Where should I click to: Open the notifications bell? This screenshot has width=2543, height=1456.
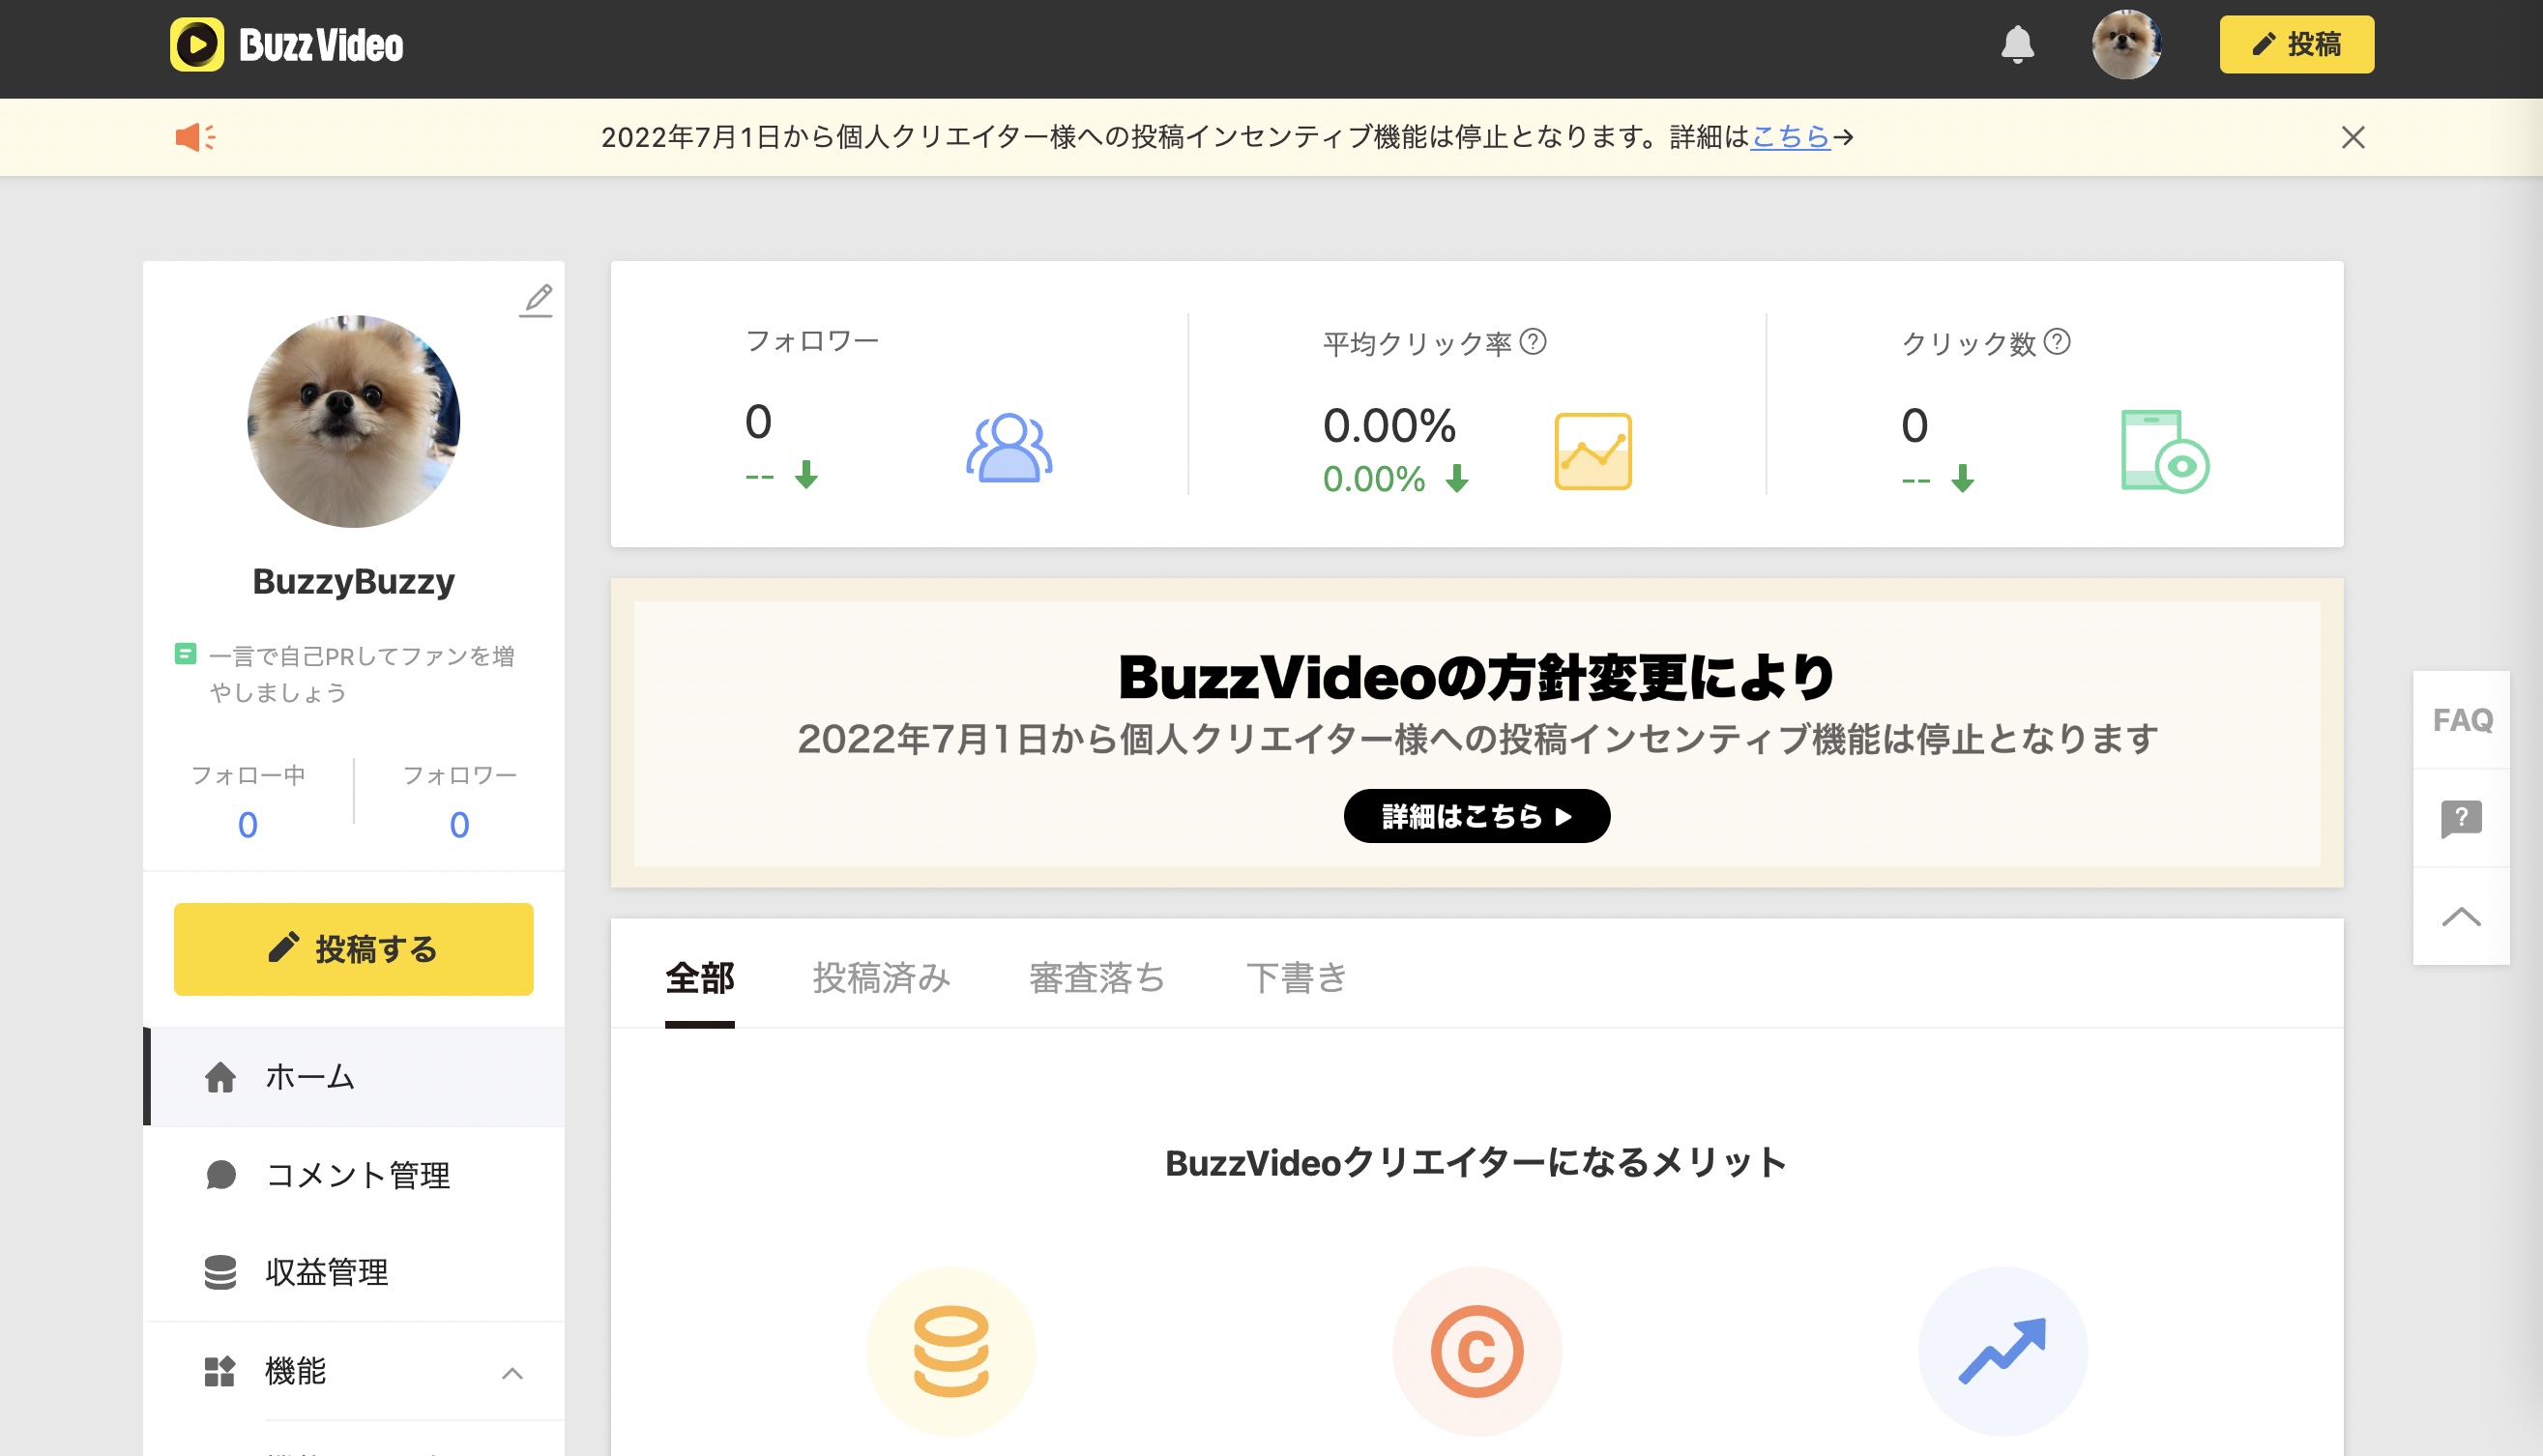coord(2017,45)
